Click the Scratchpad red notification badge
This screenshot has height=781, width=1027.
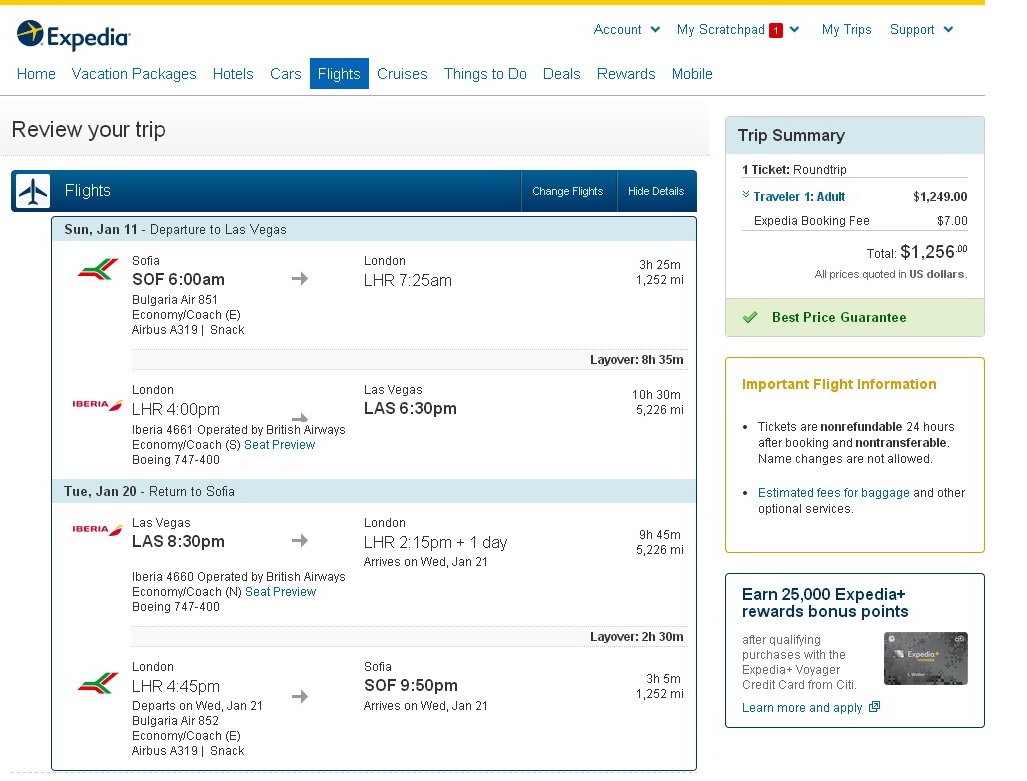click(775, 30)
